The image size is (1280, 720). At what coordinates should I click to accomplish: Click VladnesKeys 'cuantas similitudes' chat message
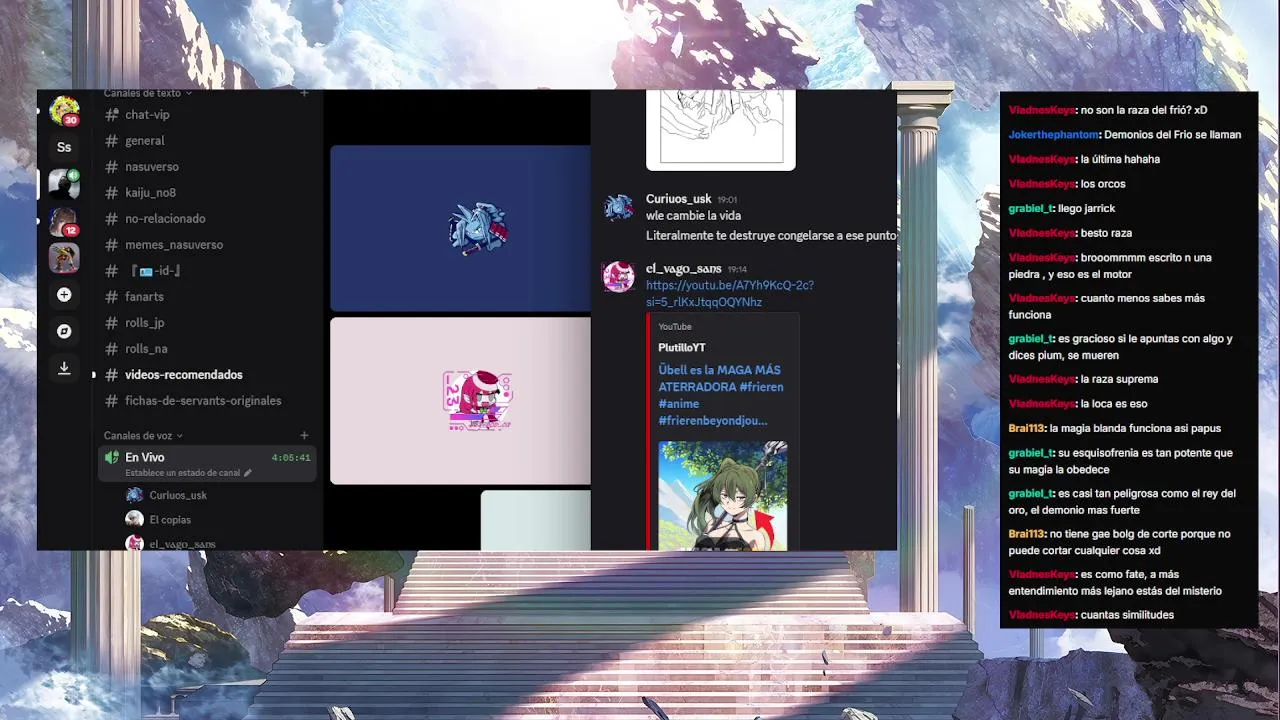point(1091,615)
